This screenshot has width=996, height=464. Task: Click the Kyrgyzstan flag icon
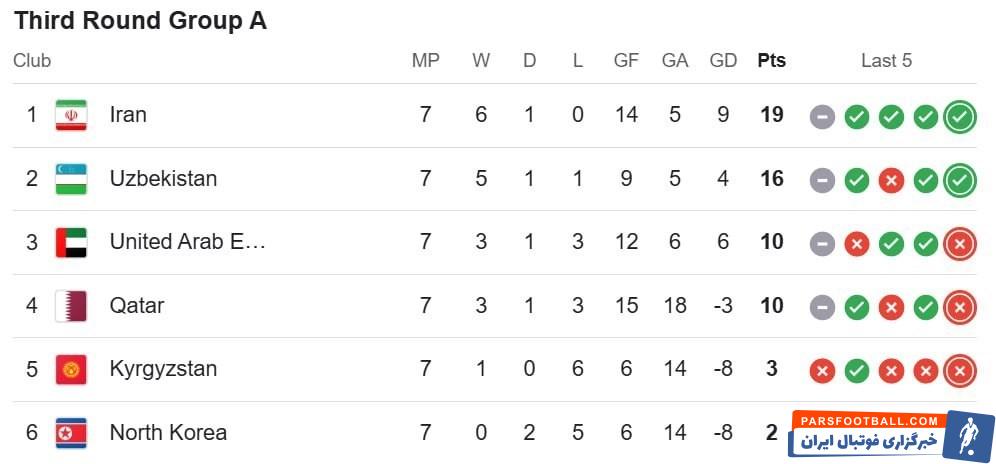click(x=71, y=369)
